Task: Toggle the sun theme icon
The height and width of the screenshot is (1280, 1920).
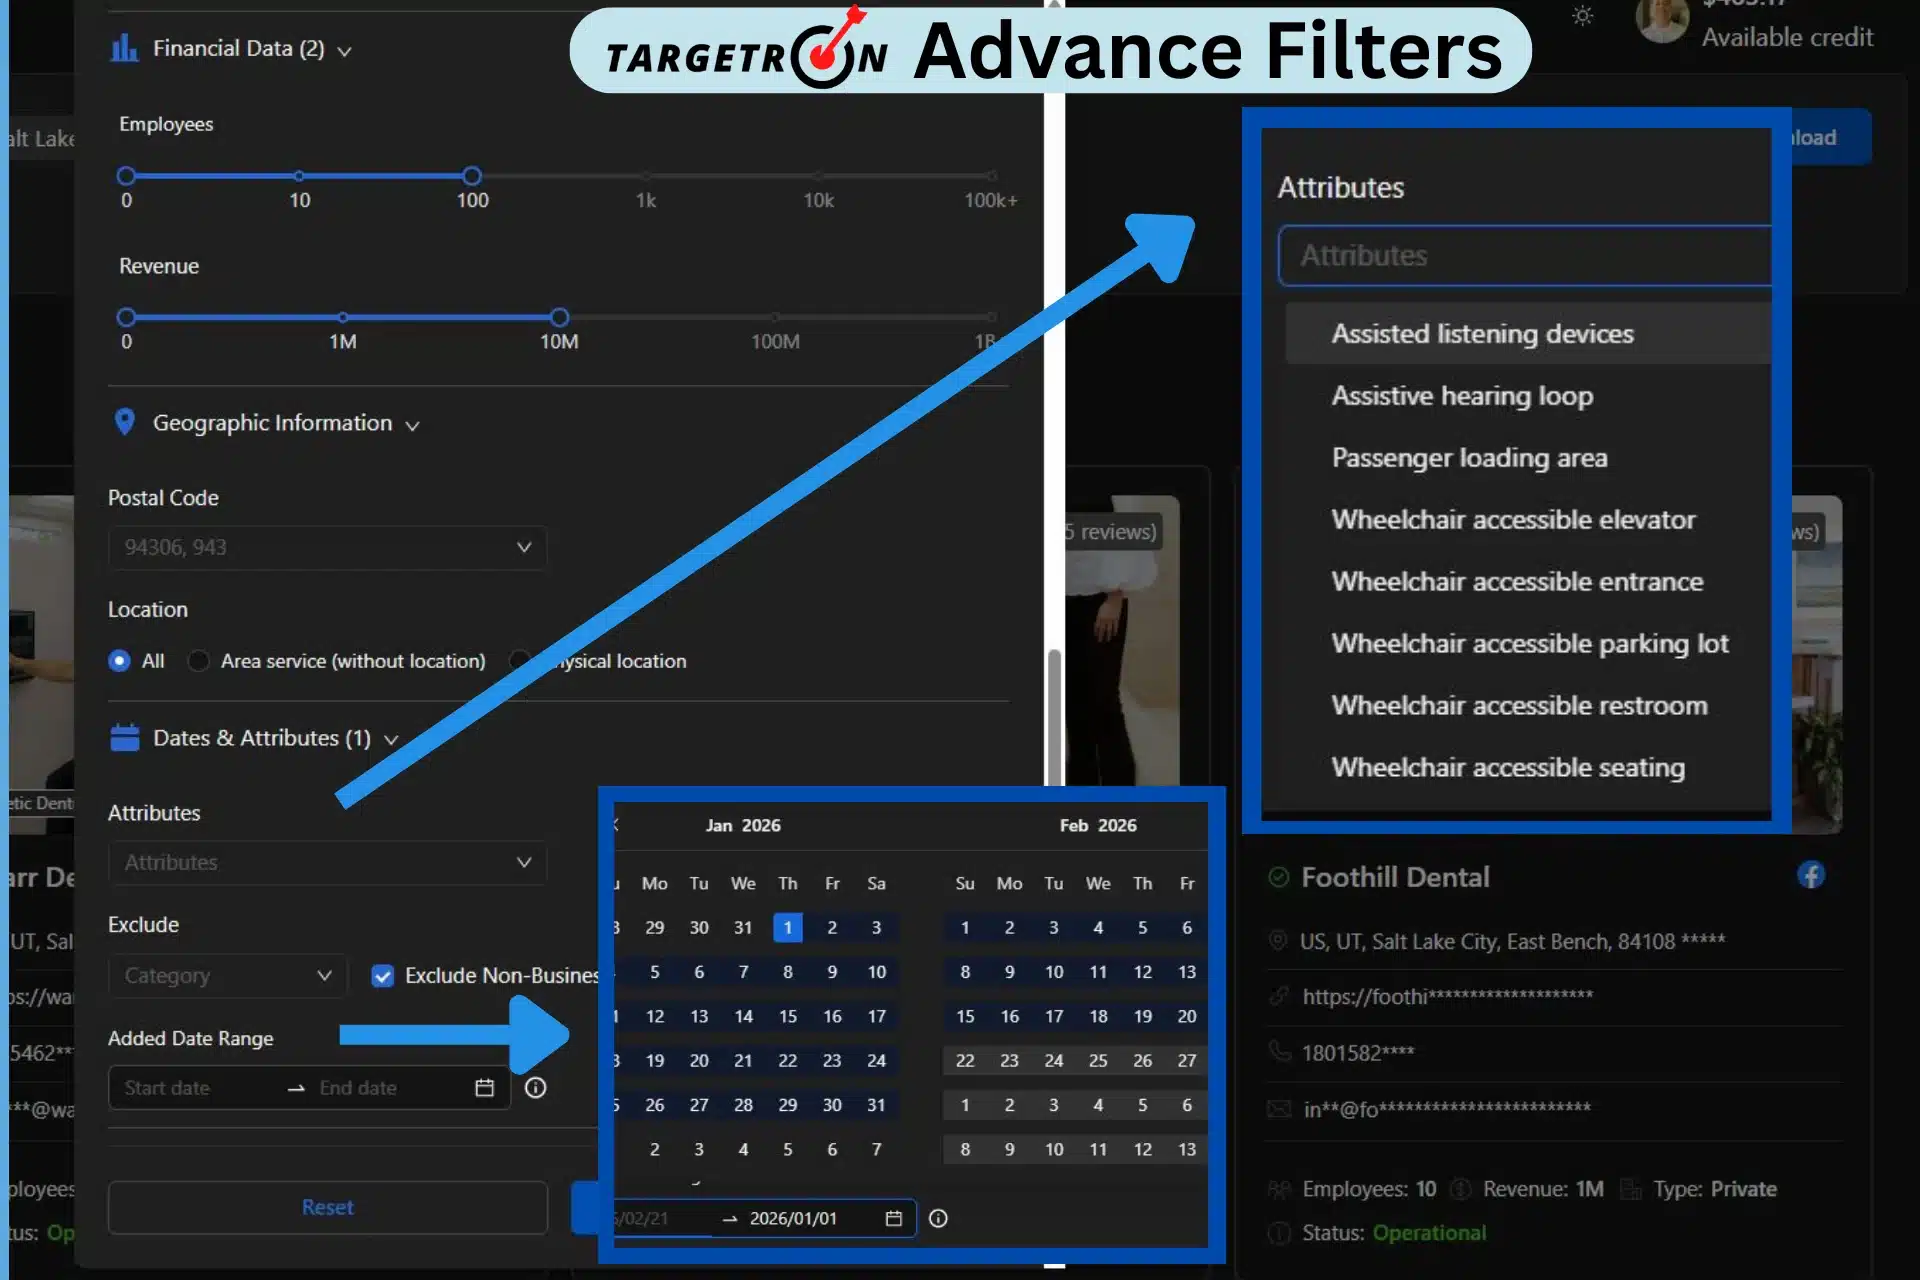Action: pos(1582,16)
